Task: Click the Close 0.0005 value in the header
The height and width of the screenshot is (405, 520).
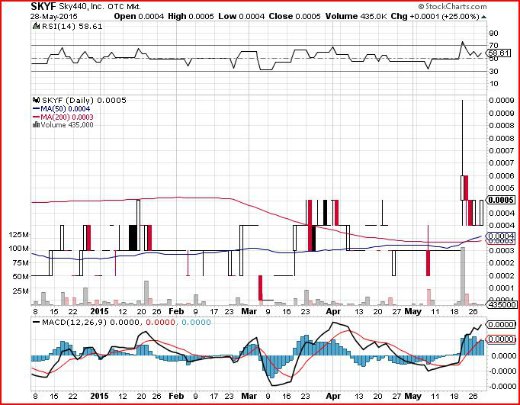Action: tap(295, 16)
